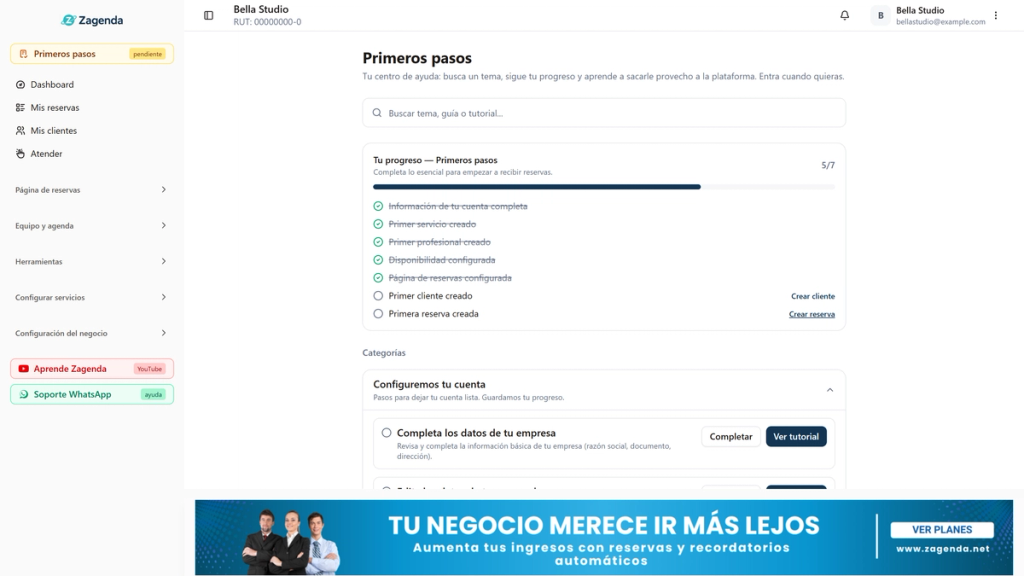The image size is (1024, 576).
Task: Click the YouTube play icon
Action: pyautogui.click(x=24, y=368)
